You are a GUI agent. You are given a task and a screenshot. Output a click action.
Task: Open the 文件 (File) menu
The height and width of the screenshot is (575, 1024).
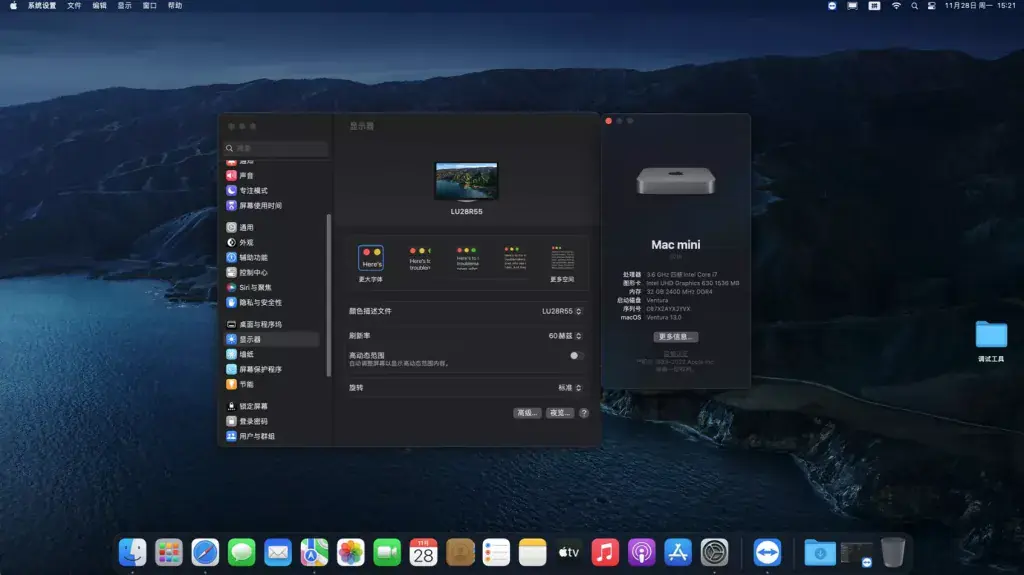coord(74,6)
